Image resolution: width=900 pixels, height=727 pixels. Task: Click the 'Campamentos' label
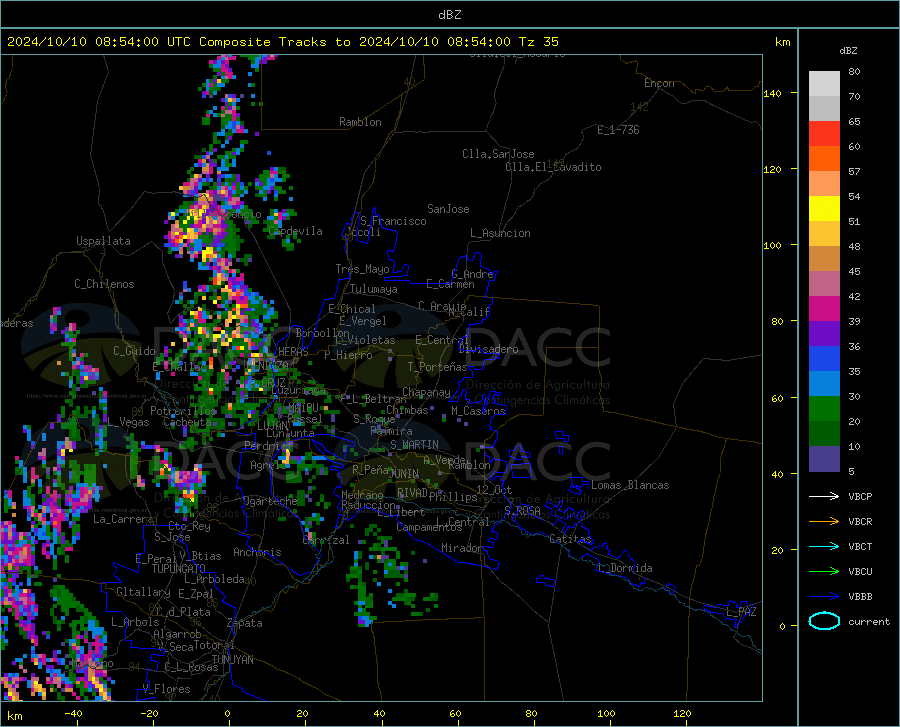tap(429, 527)
